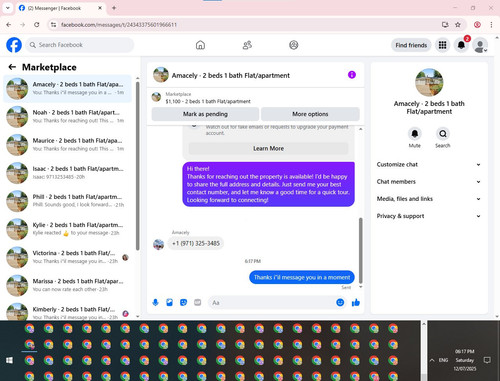Image resolution: width=500 pixels, height=381 pixels.
Task: Click the browser address bar URL
Action: click(119, 25)
